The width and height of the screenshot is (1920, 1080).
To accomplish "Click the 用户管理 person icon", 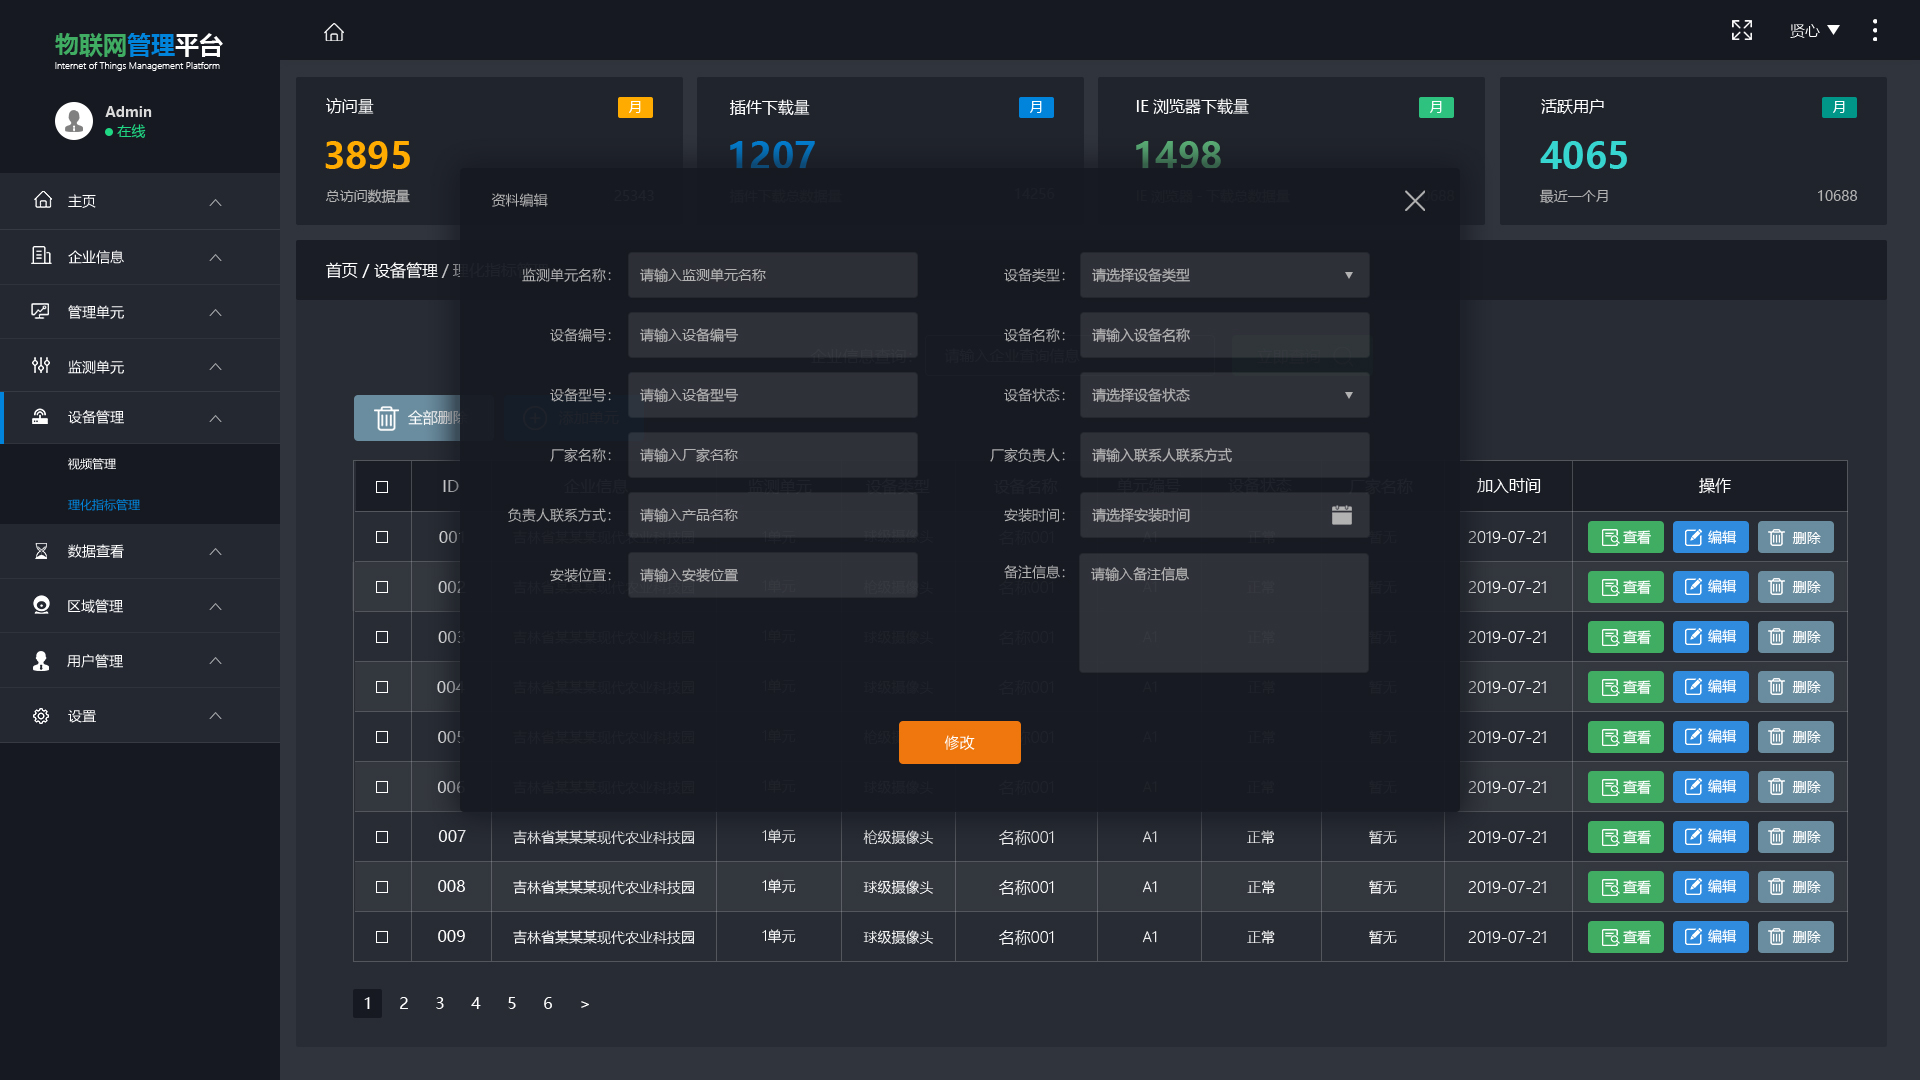I will tap(41, 660).
